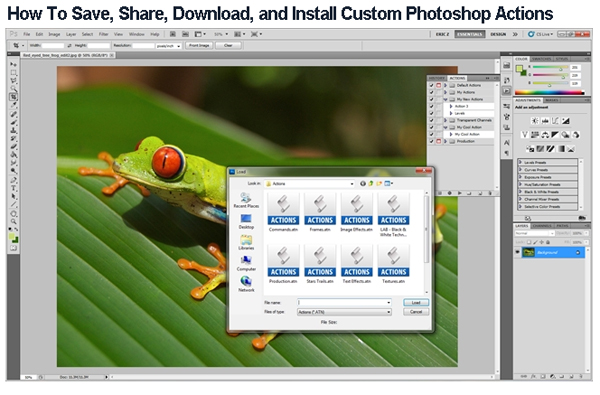Click the Load button in dialog
This screenshot has width=600, height=395.
pos(416,302)
